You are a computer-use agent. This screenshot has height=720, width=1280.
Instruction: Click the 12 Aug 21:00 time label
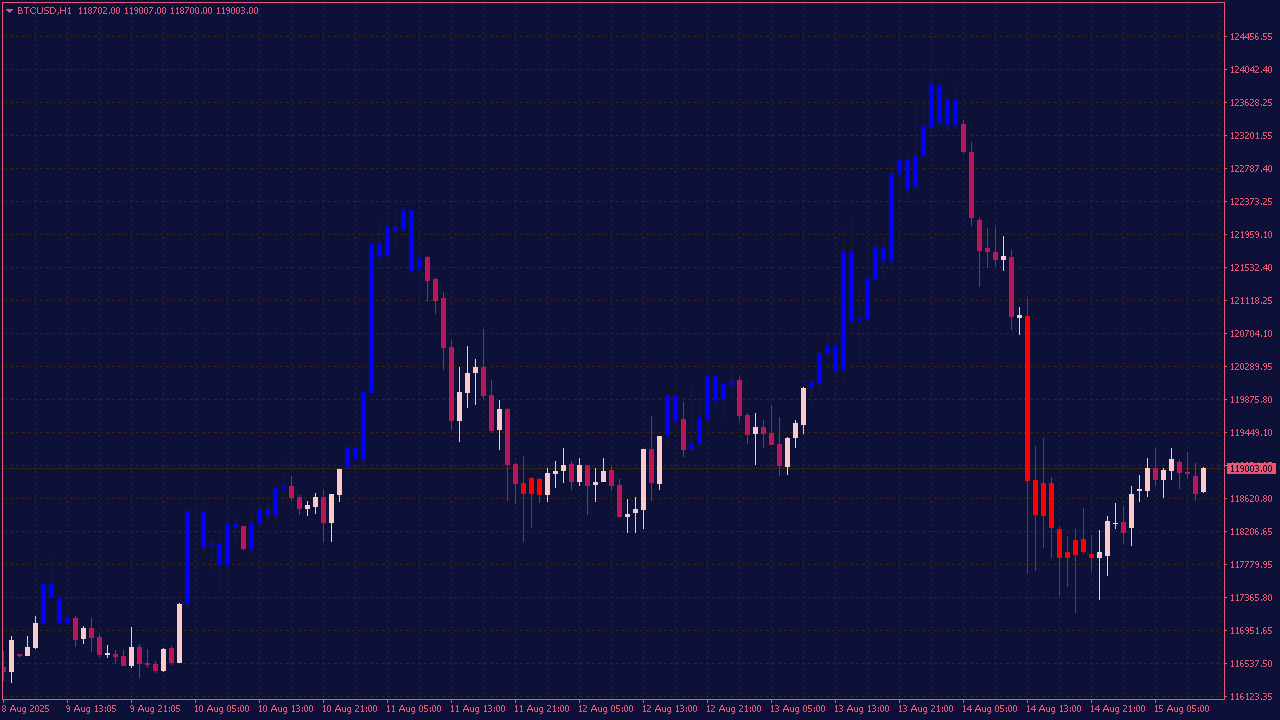point(733,709)
